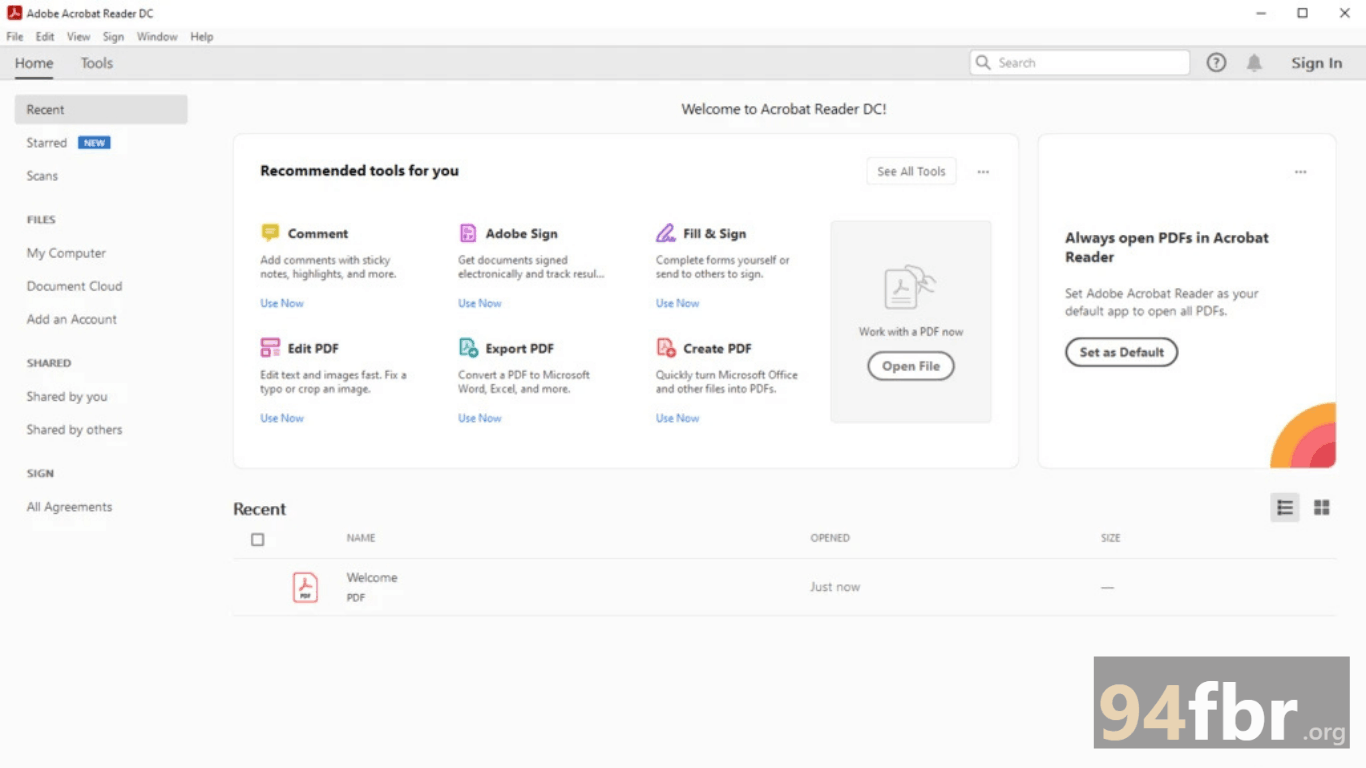Click the Set as Default button
The image size is (1366, 768).
click(x=1121, y=352)
